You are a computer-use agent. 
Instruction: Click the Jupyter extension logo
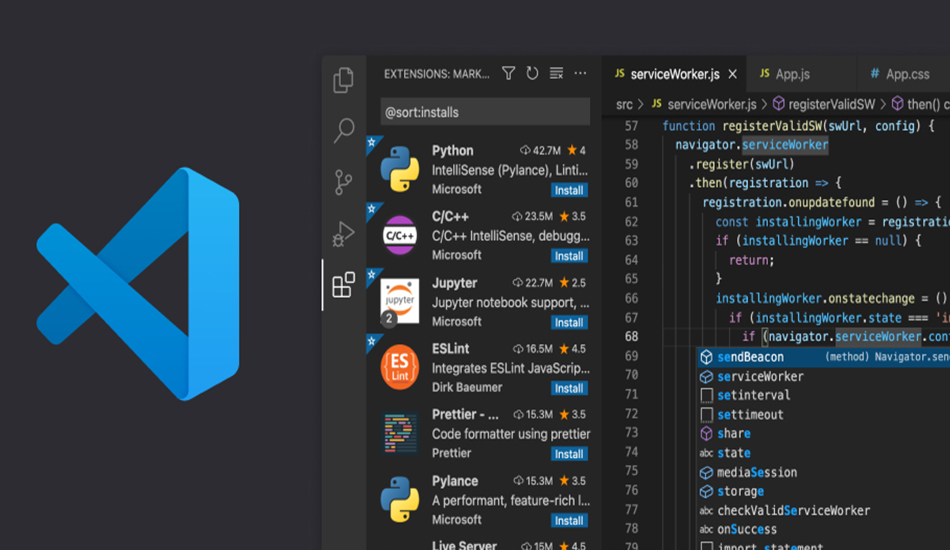[x=400, y=301]
